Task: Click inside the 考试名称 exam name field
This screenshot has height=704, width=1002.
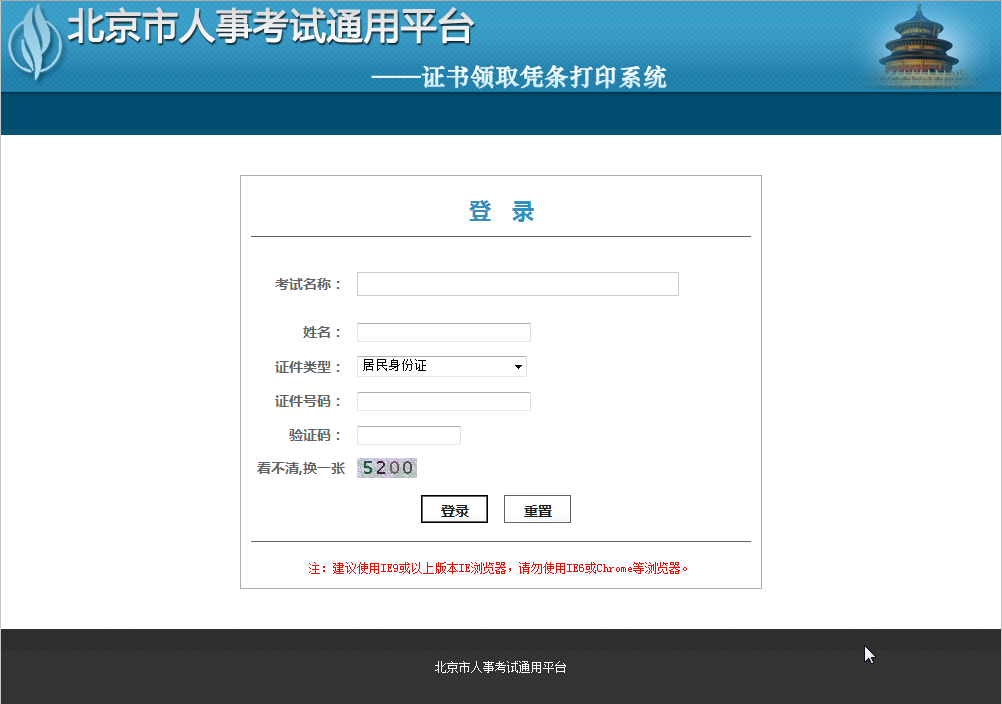Action: (x=517, y=284)
